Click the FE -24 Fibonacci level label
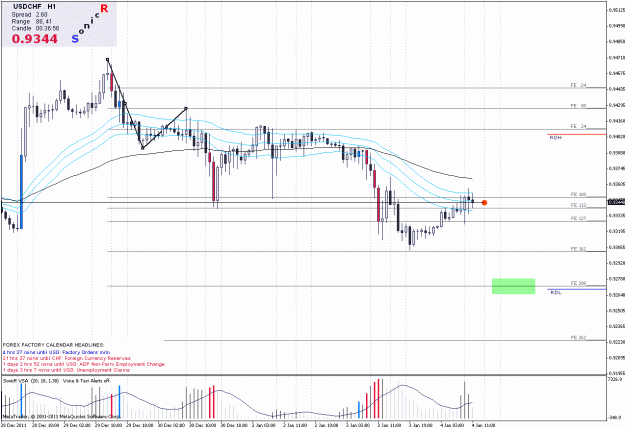The height and width of the screenshot is (429, 625). [578, 85]
